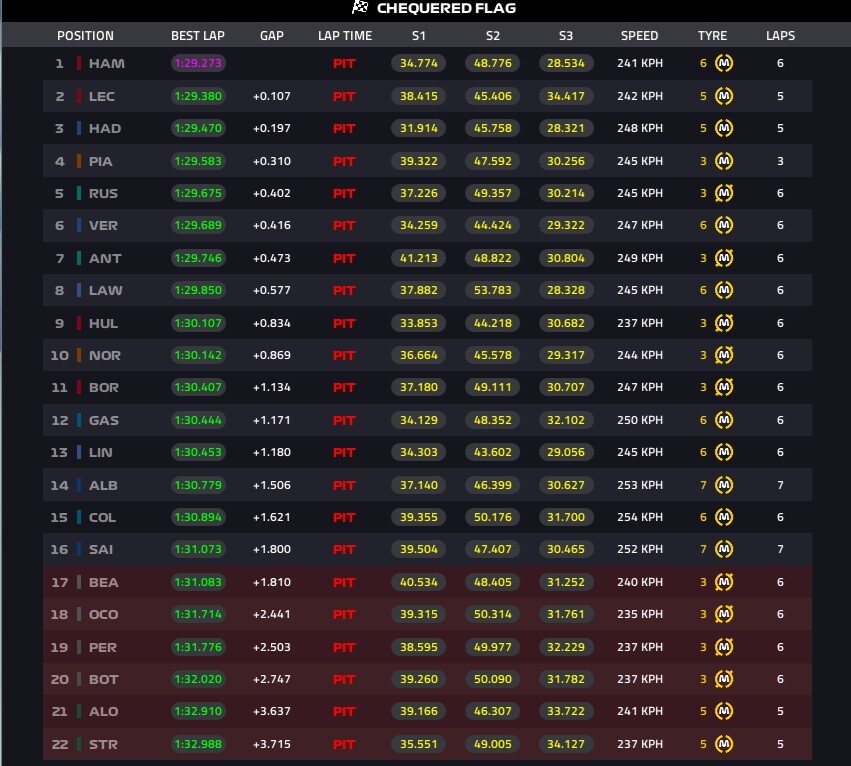851x766 pixels.
Task: Click ALO's best lap 1:32.910
Action: point(198,711)
